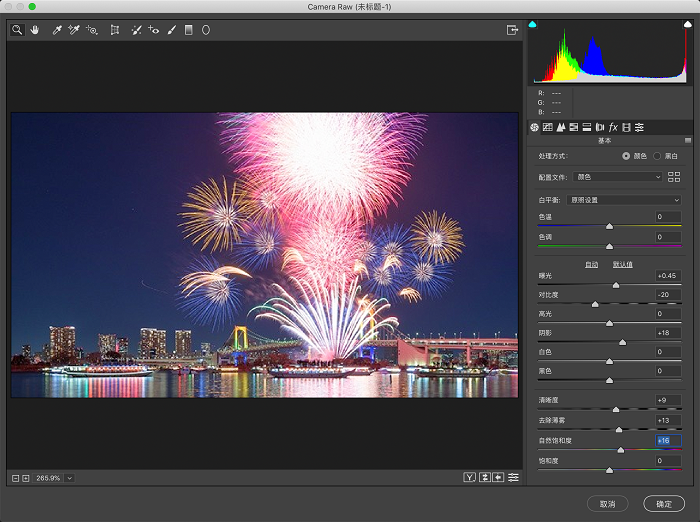Click the 取消 cancel button

click(607, 503)
